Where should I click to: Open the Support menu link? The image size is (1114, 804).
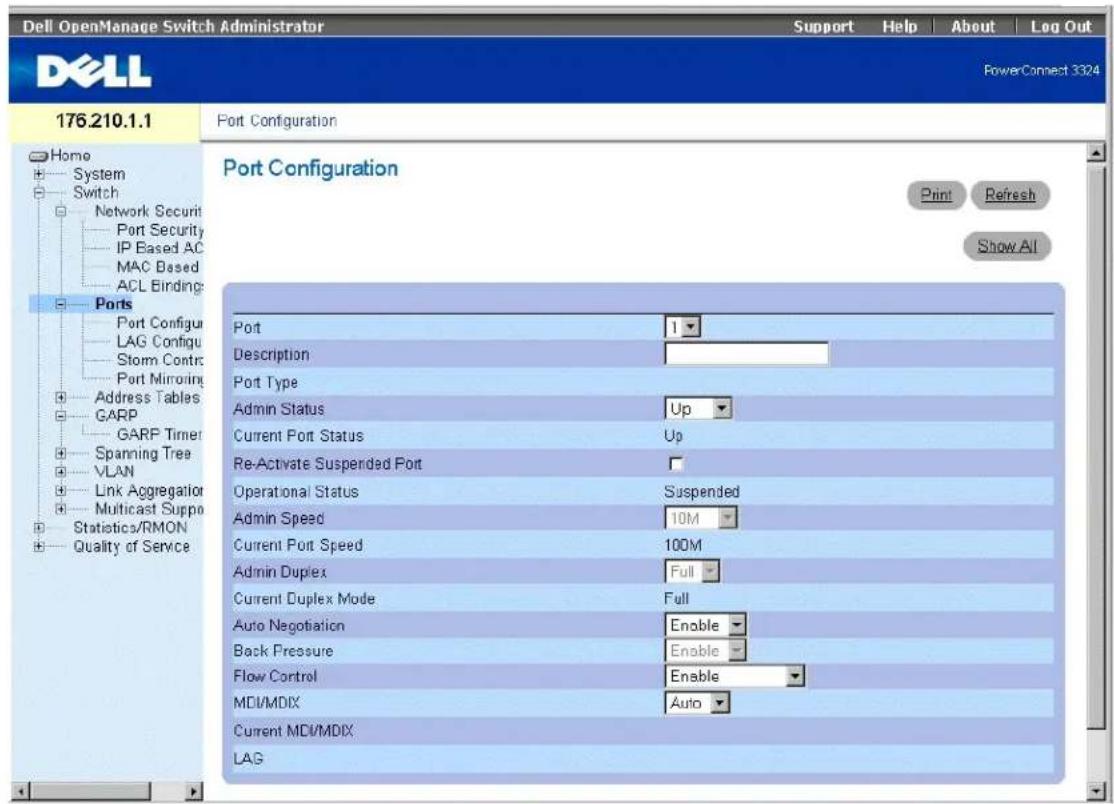pos(823,26)
